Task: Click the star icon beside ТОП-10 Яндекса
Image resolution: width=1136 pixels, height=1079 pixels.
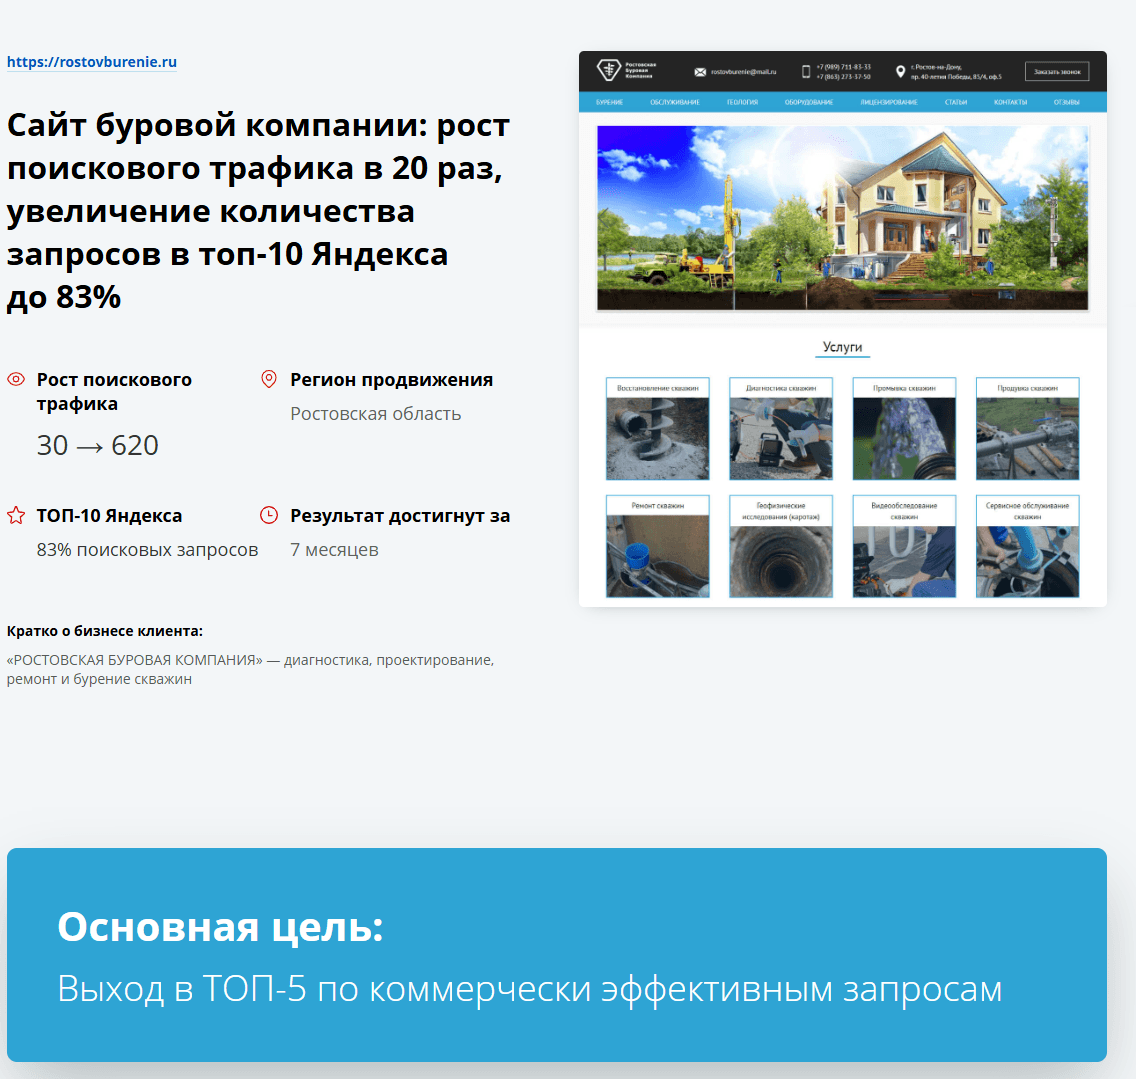Action: coord(16,515)
